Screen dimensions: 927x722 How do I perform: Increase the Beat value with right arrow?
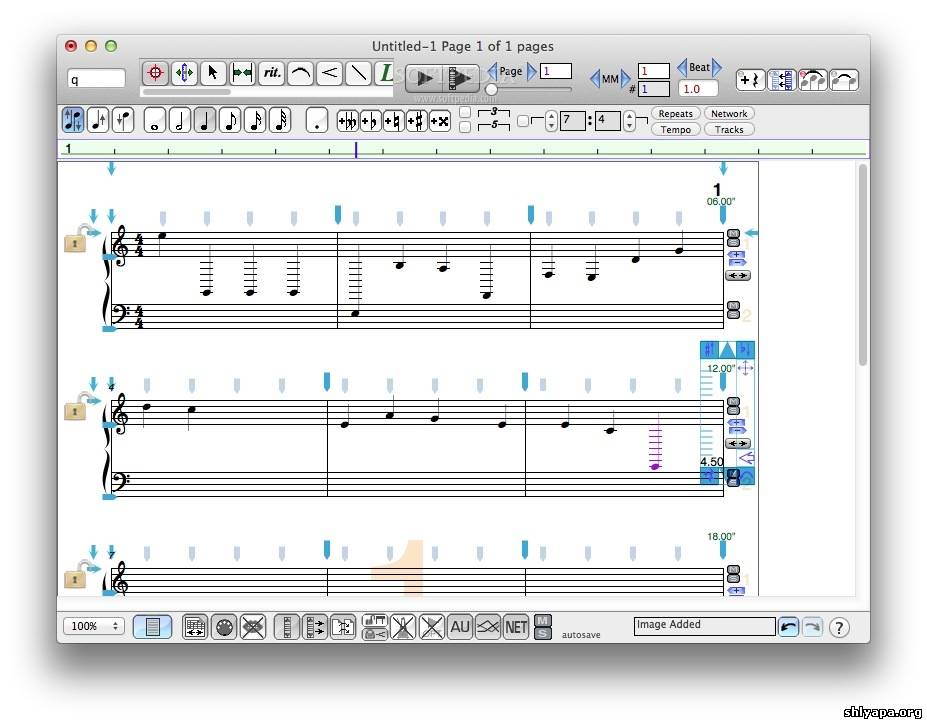(717, 67)
